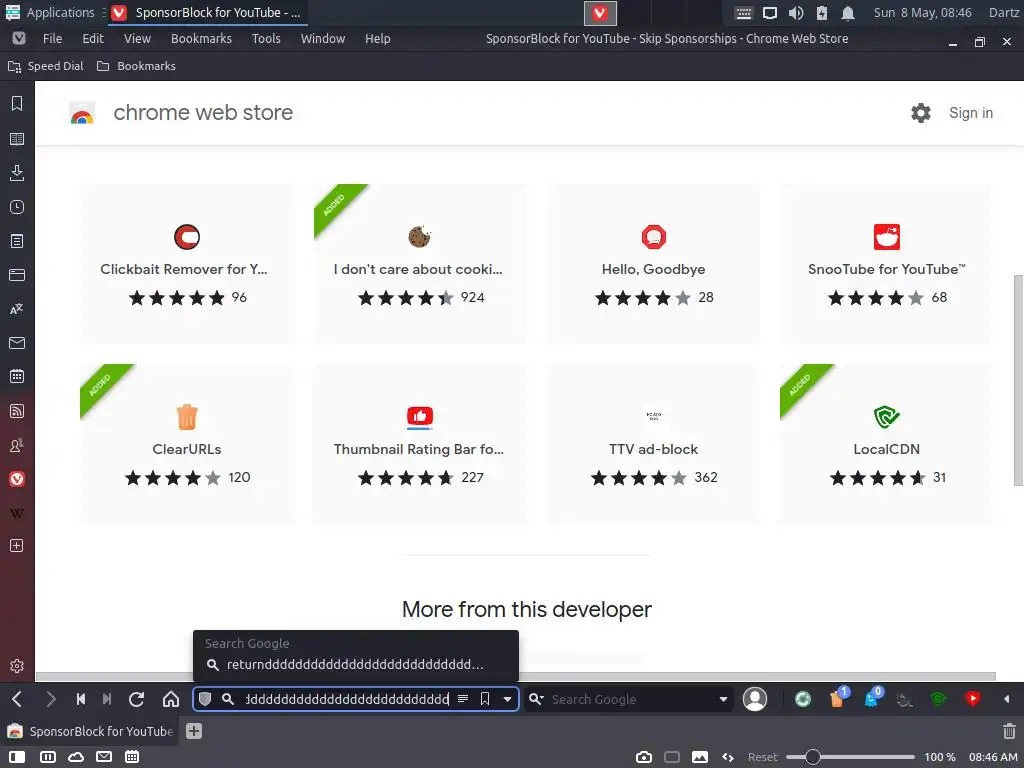Open the Help menu

click(x=377, y=39)
